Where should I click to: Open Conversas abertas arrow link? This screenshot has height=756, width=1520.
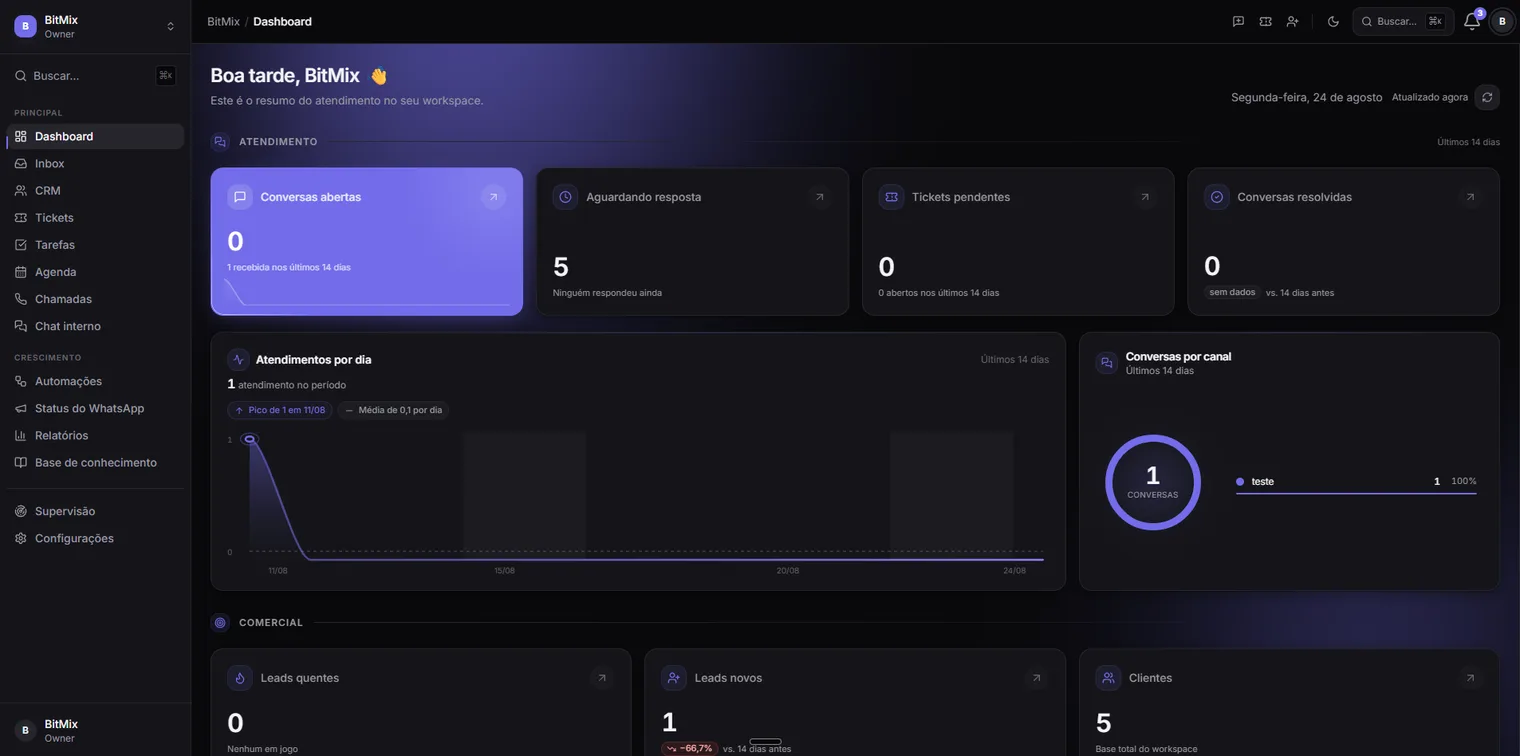click(x=493, y=197)
